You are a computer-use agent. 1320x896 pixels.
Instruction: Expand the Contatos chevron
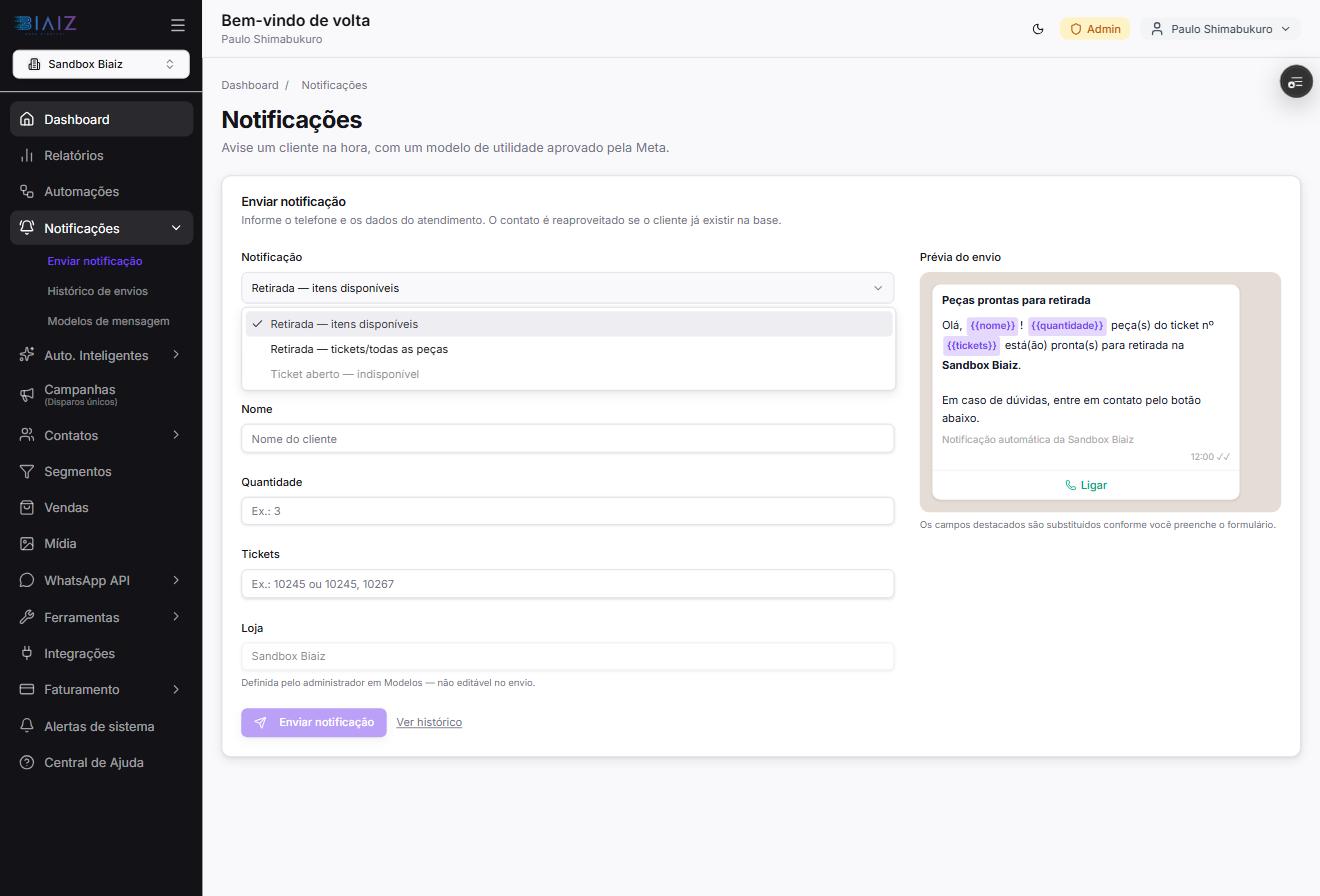pos(176,435)
